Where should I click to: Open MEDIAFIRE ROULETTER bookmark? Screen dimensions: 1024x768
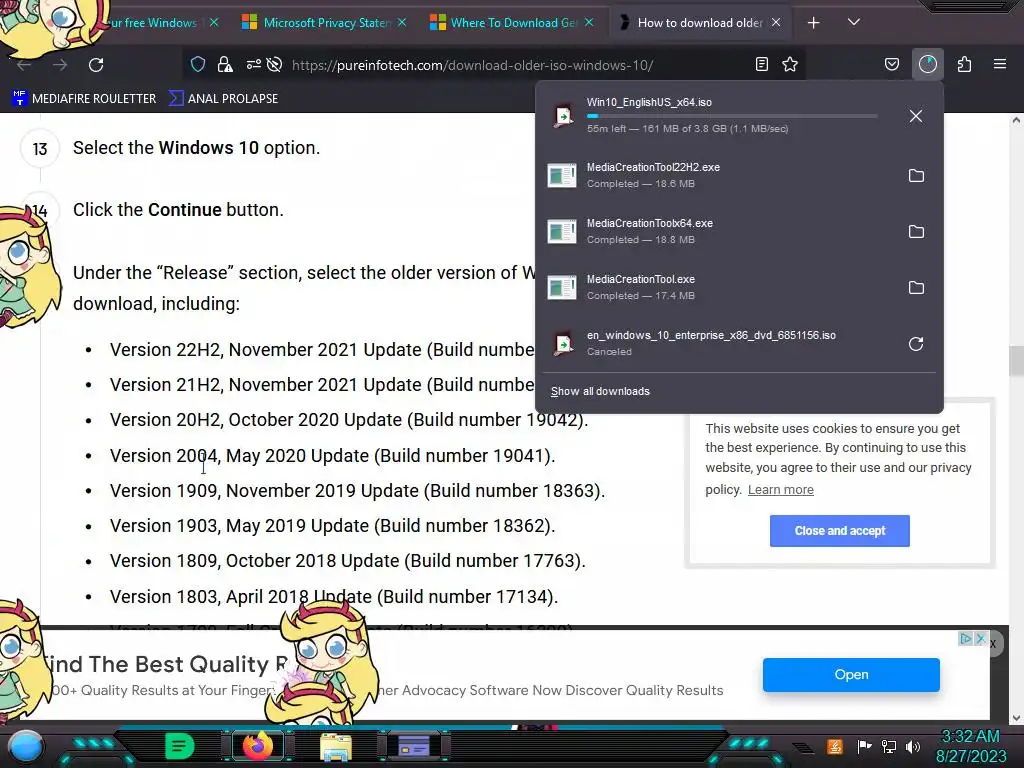coord(84,99)
